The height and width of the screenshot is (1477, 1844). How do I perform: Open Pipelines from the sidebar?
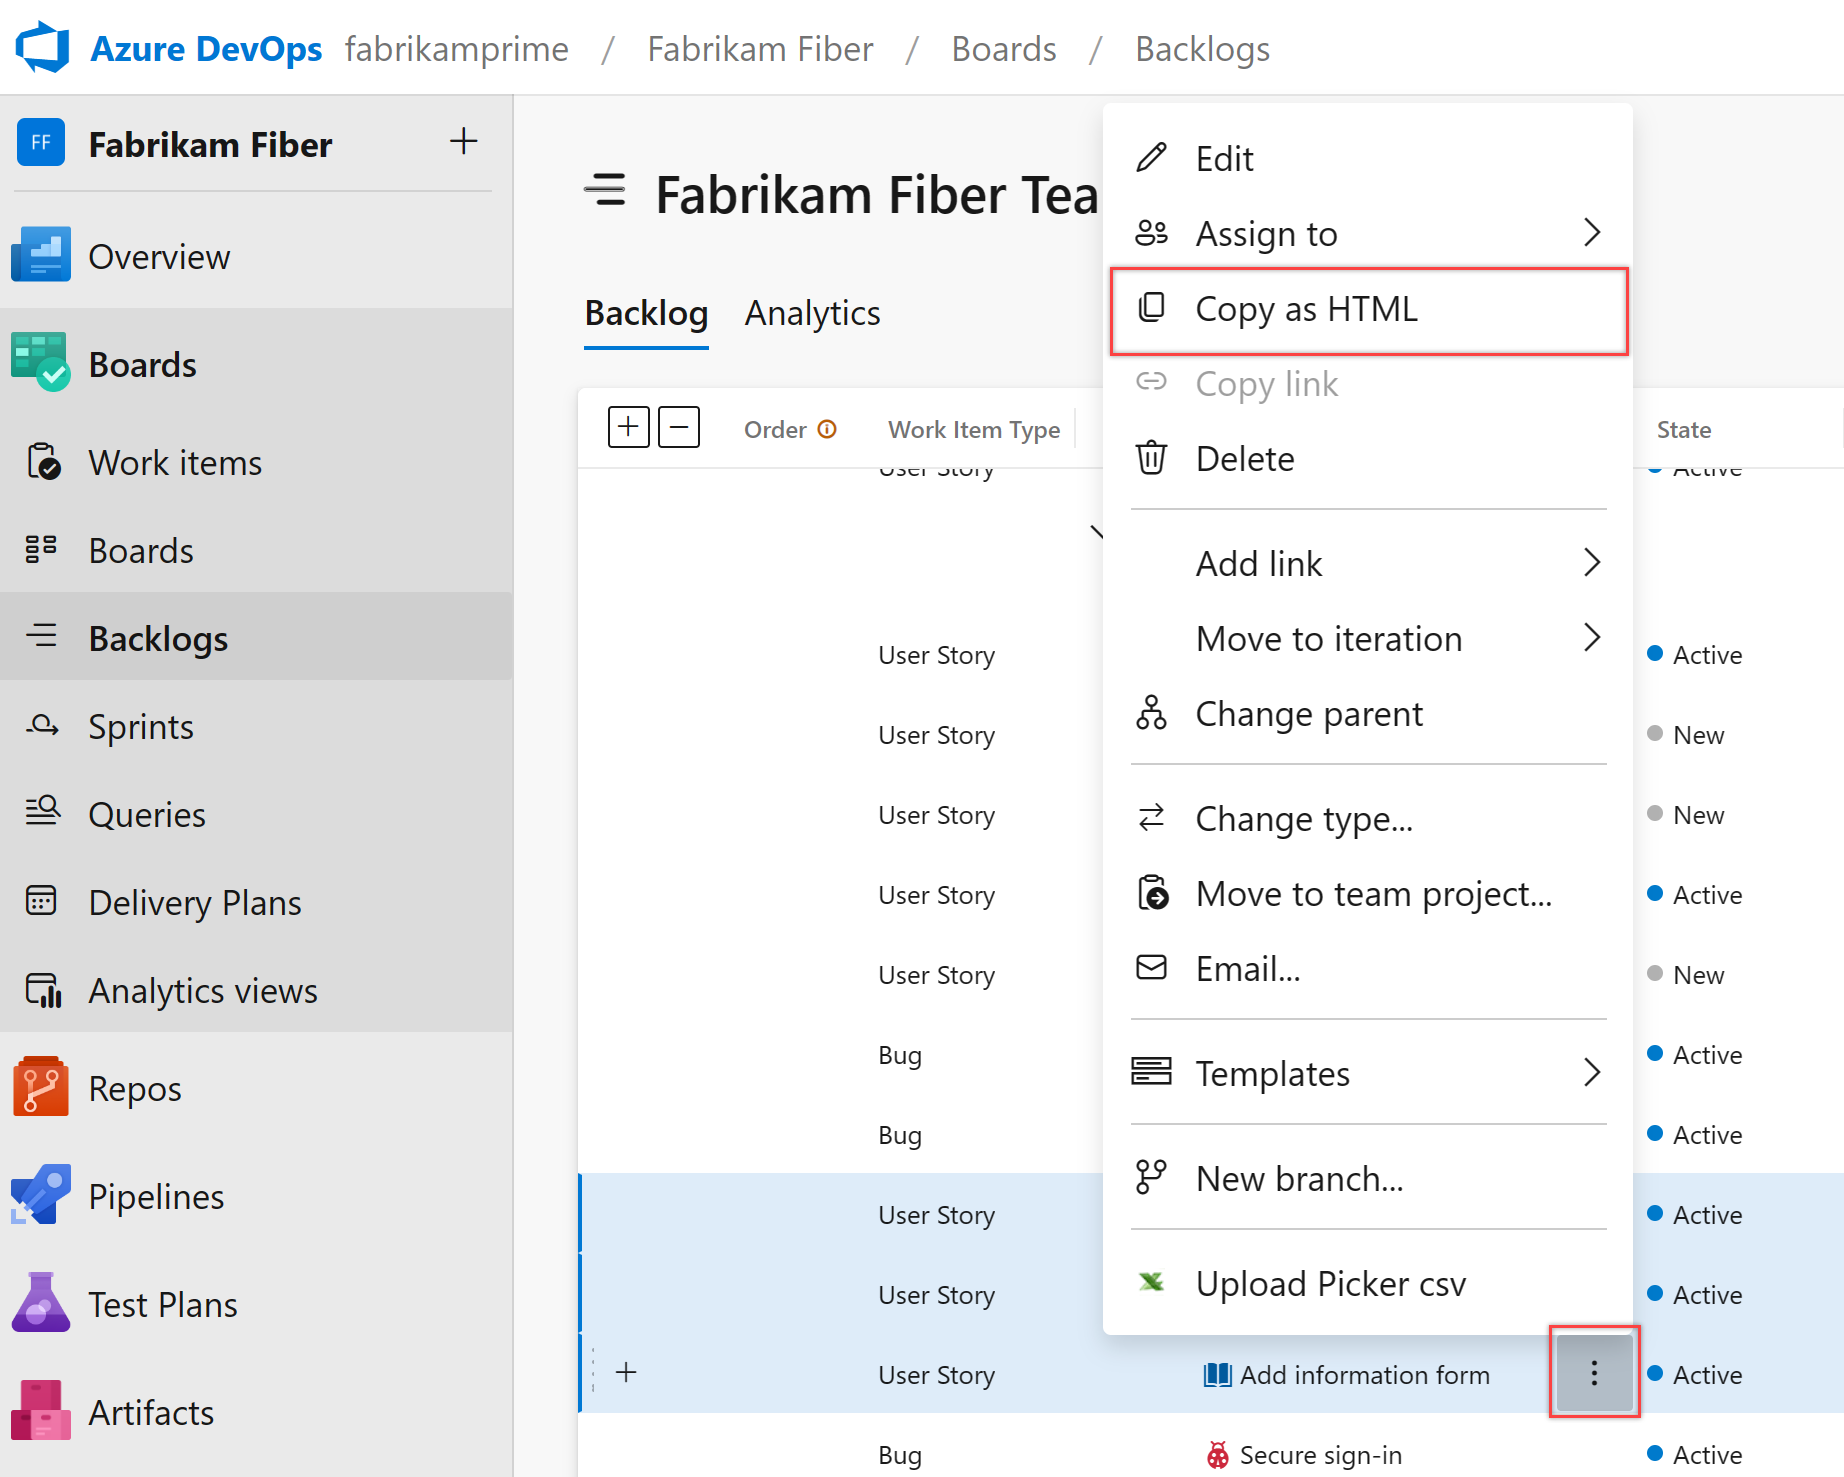pos(155,1196)
